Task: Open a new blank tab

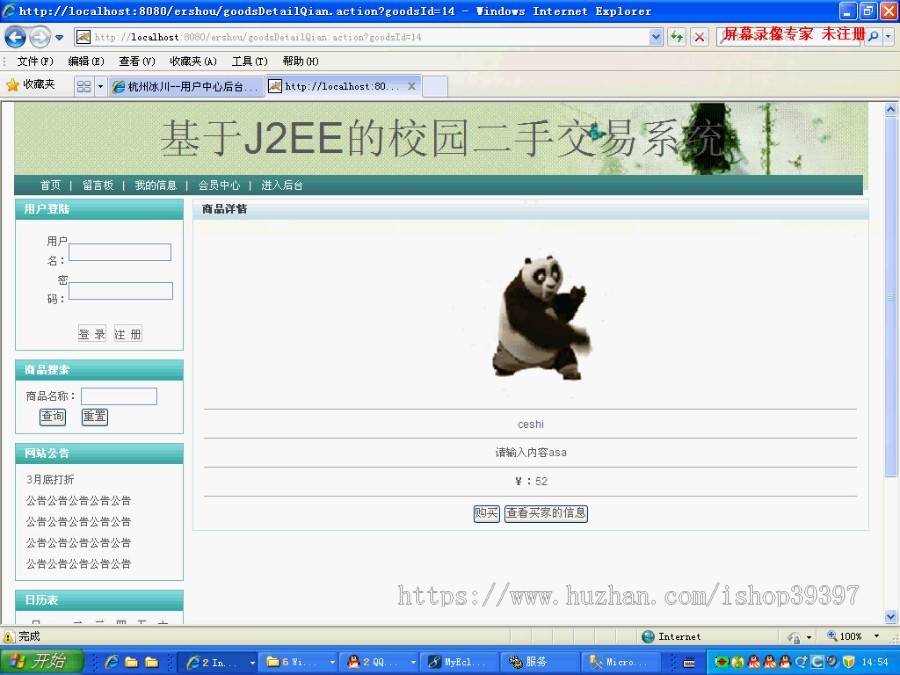Action: (x=435, y=87)
